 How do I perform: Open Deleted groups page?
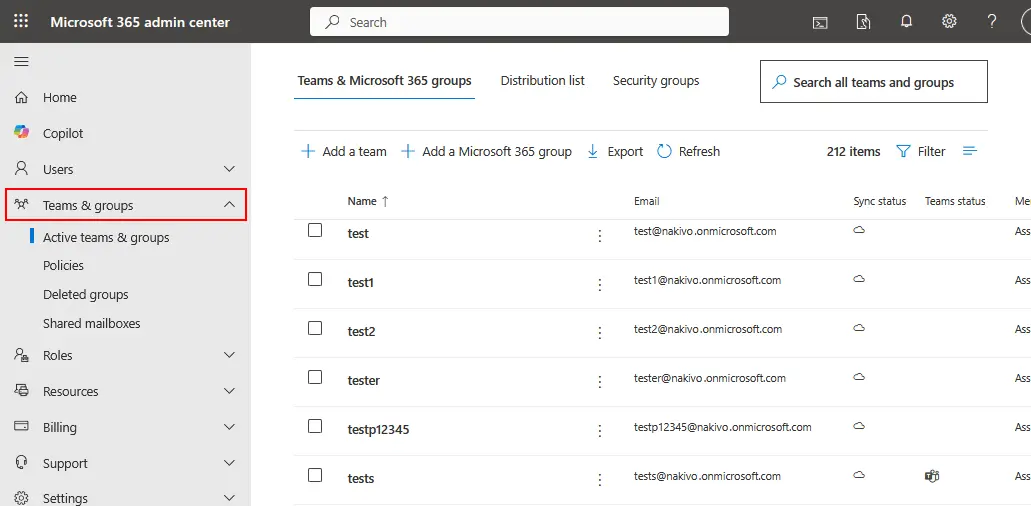point(85,294)
